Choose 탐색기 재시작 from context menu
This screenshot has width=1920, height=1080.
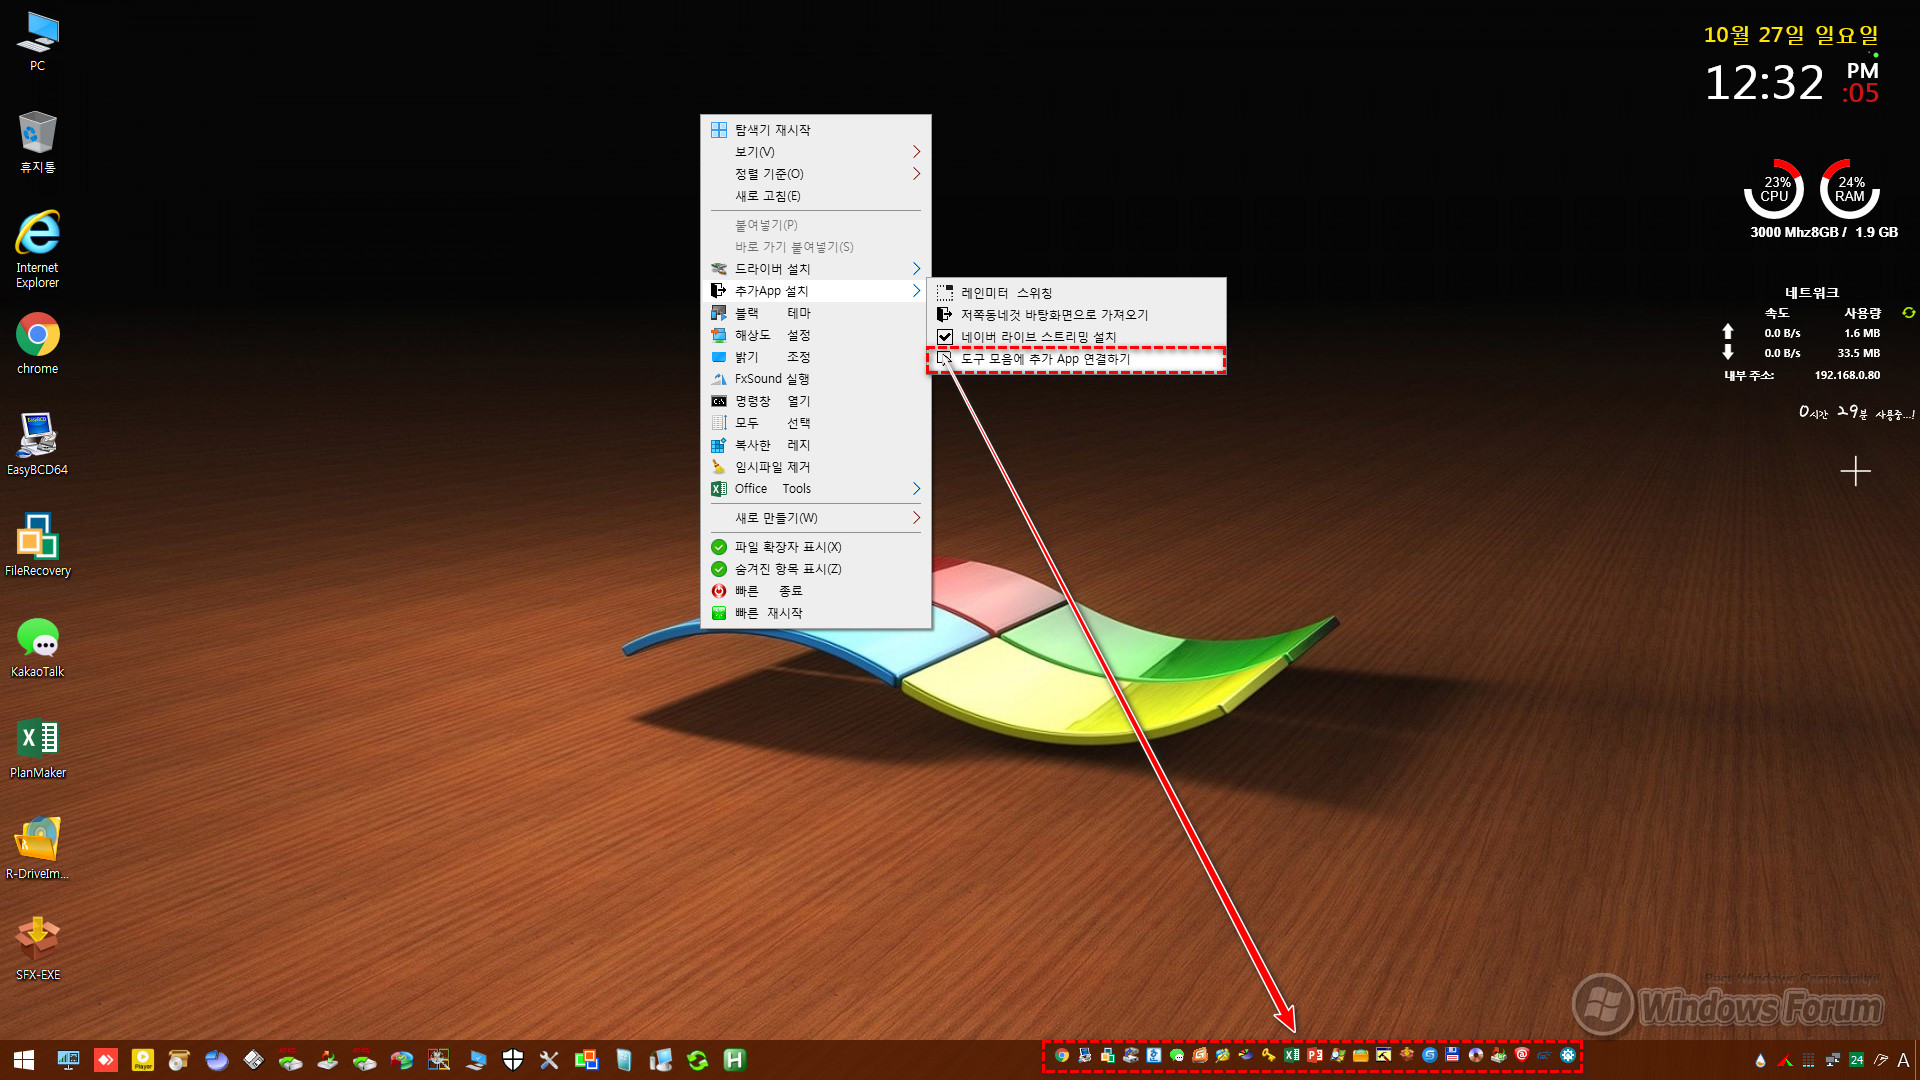815,130
